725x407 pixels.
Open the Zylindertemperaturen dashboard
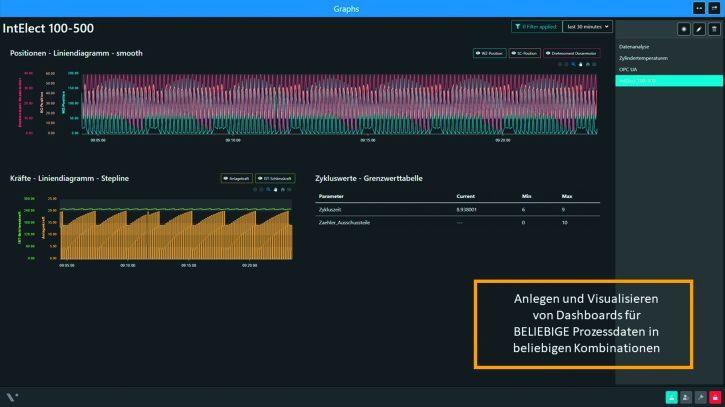[x=643, y=58]
